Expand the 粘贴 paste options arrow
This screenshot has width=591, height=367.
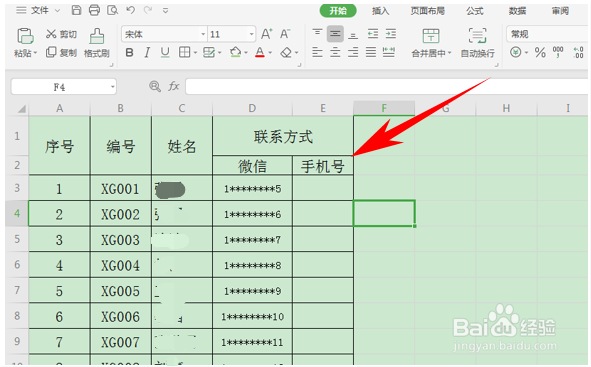35,53
